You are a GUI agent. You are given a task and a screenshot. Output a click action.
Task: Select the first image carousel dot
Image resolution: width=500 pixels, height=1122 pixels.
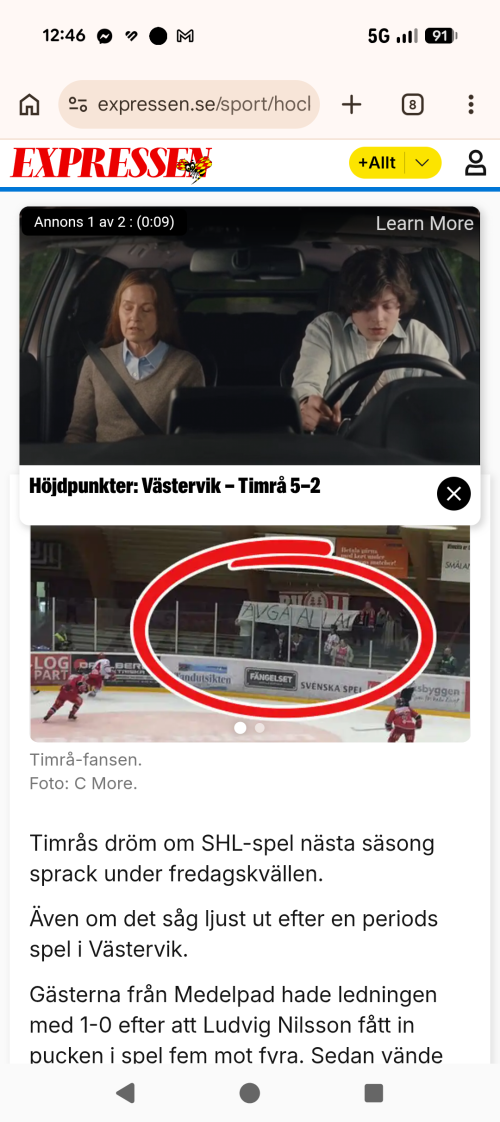pyautogui.click(x=240, y=728)
